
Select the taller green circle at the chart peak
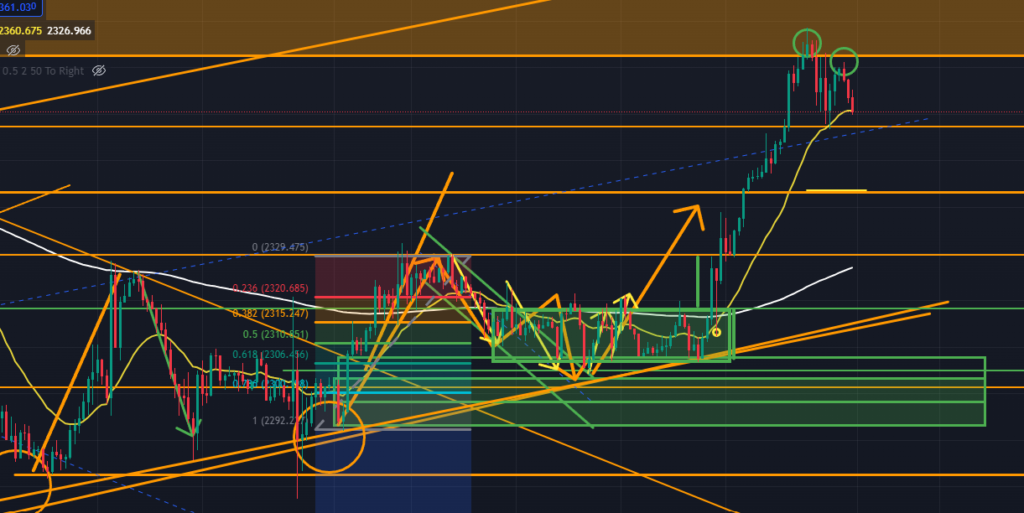click(807, 42)
